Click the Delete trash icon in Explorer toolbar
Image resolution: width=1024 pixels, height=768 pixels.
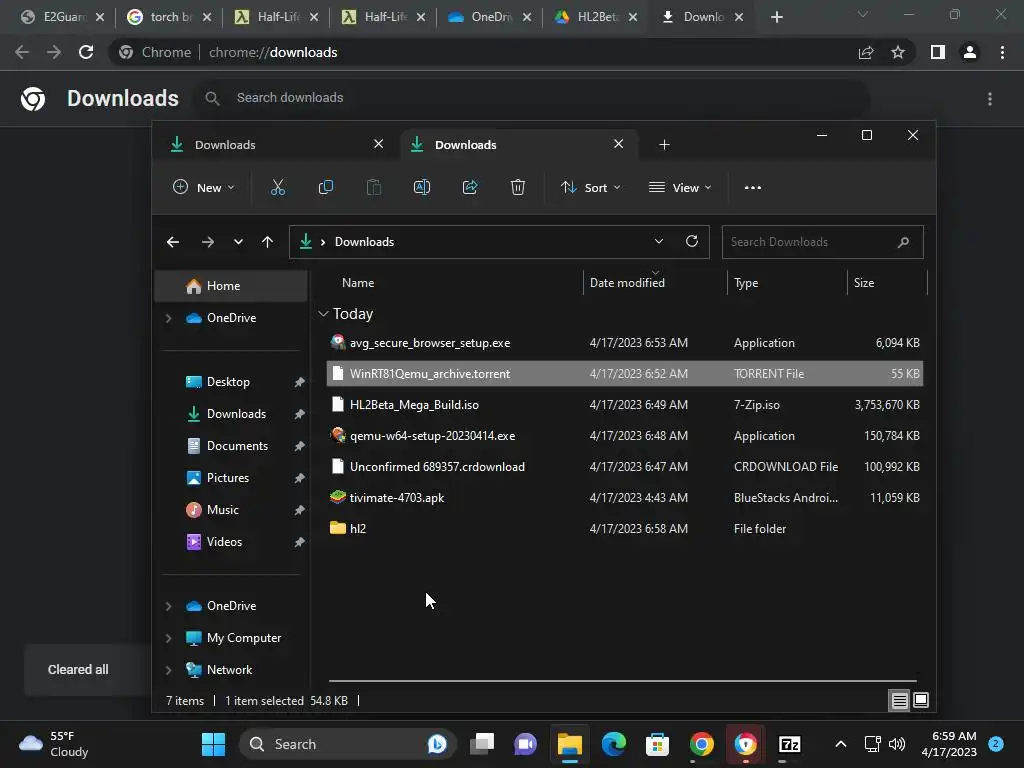click(518, 187)
